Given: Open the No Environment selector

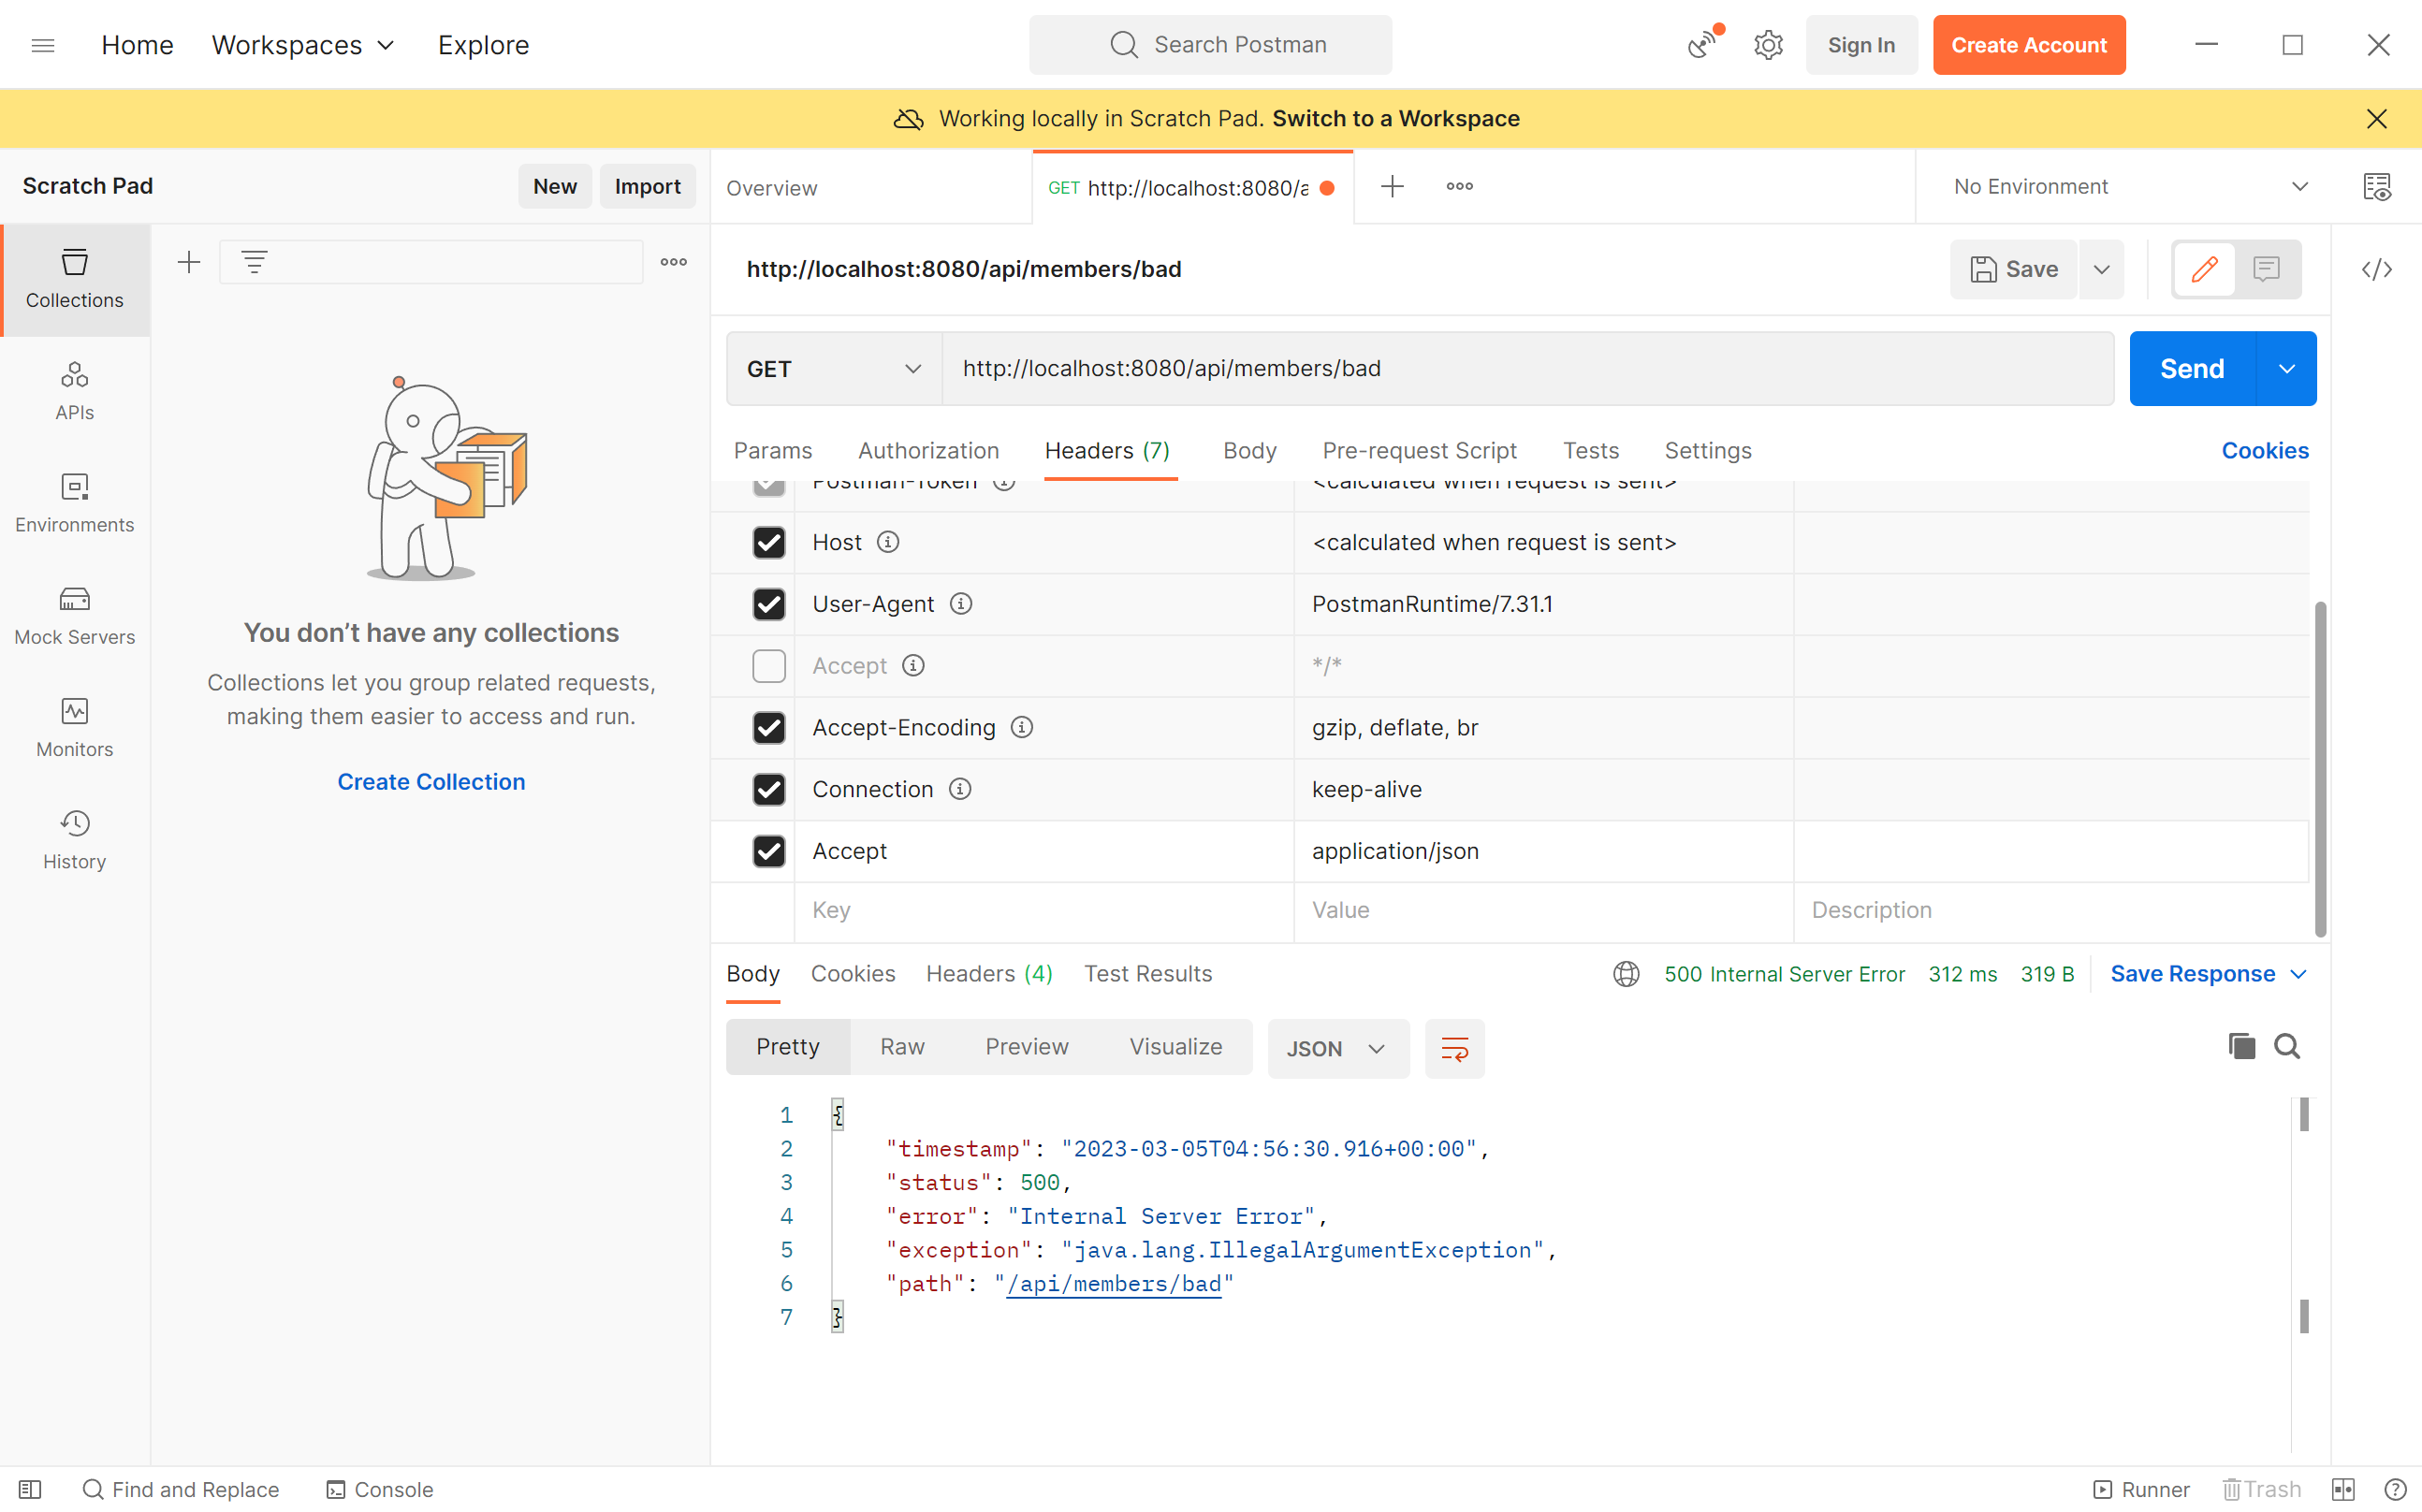Looking at the screenshot, I should click(x=2131, y=187).
